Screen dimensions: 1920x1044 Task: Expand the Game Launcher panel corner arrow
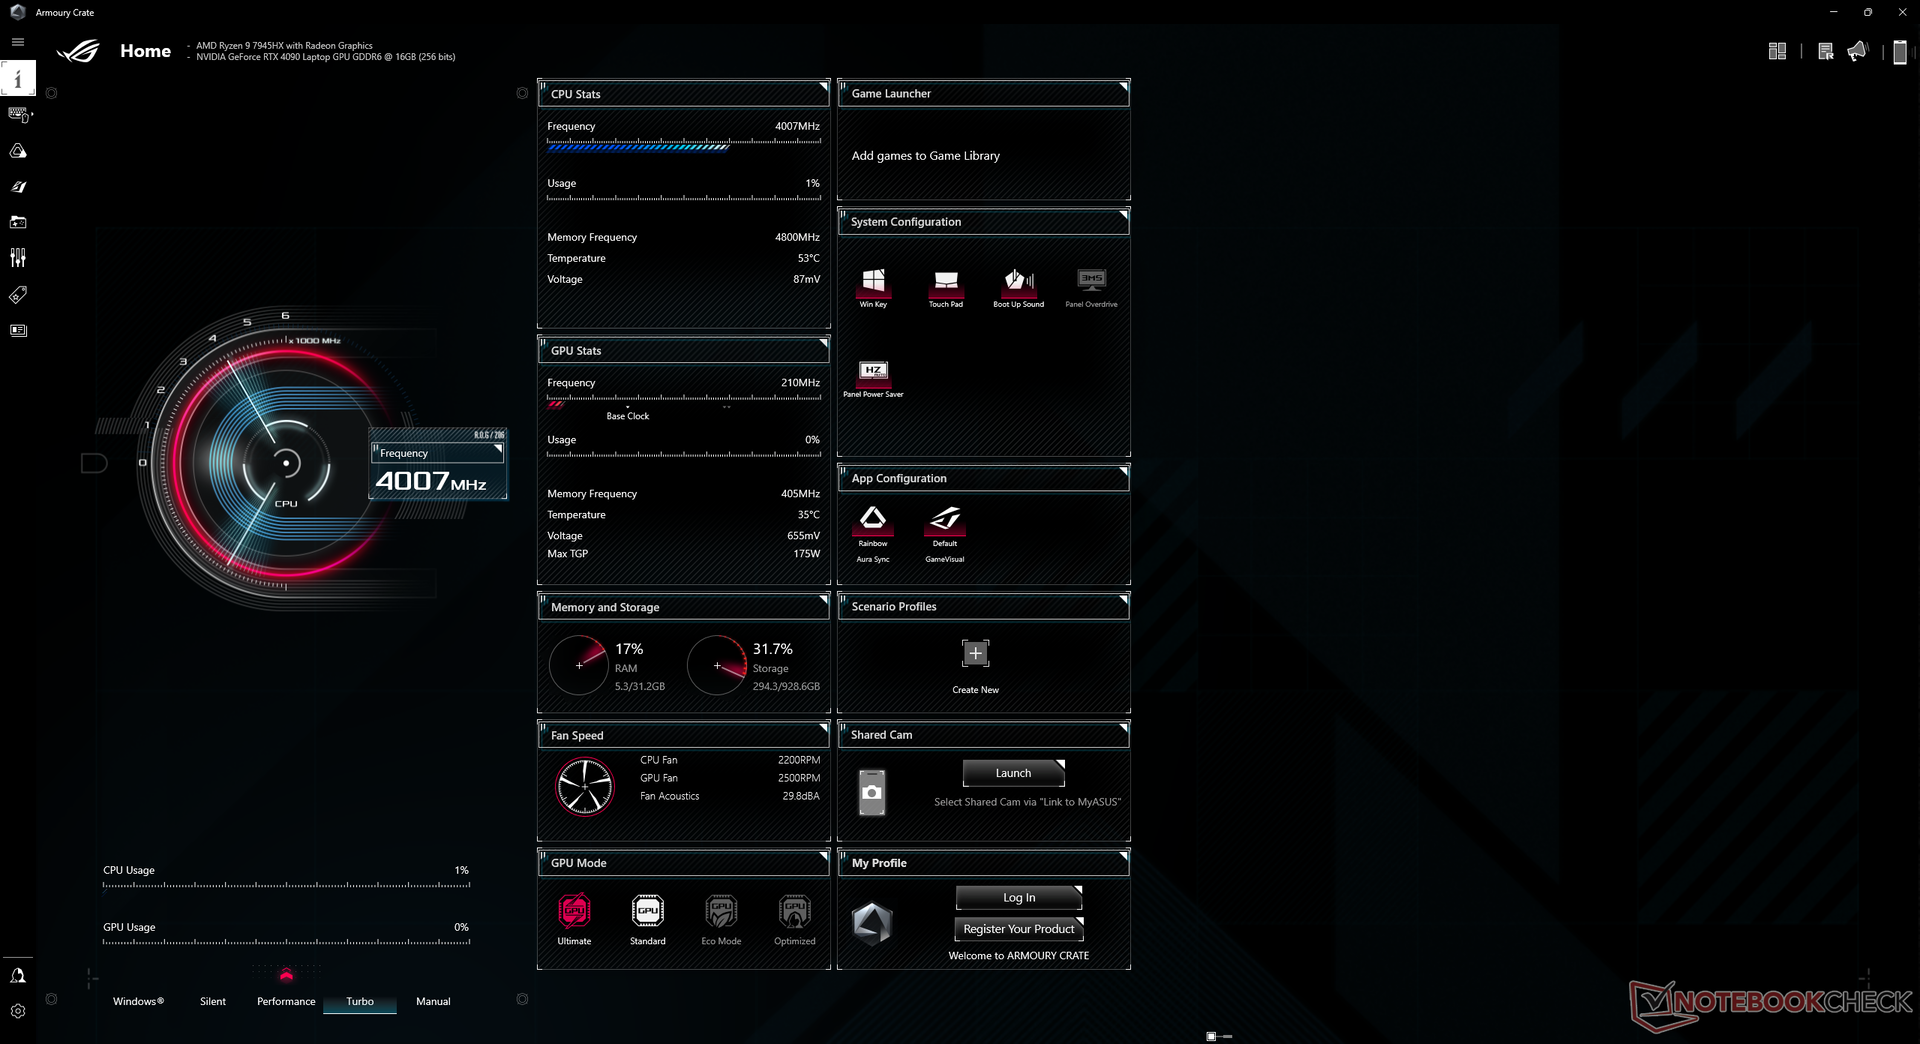pos(1124,86)
